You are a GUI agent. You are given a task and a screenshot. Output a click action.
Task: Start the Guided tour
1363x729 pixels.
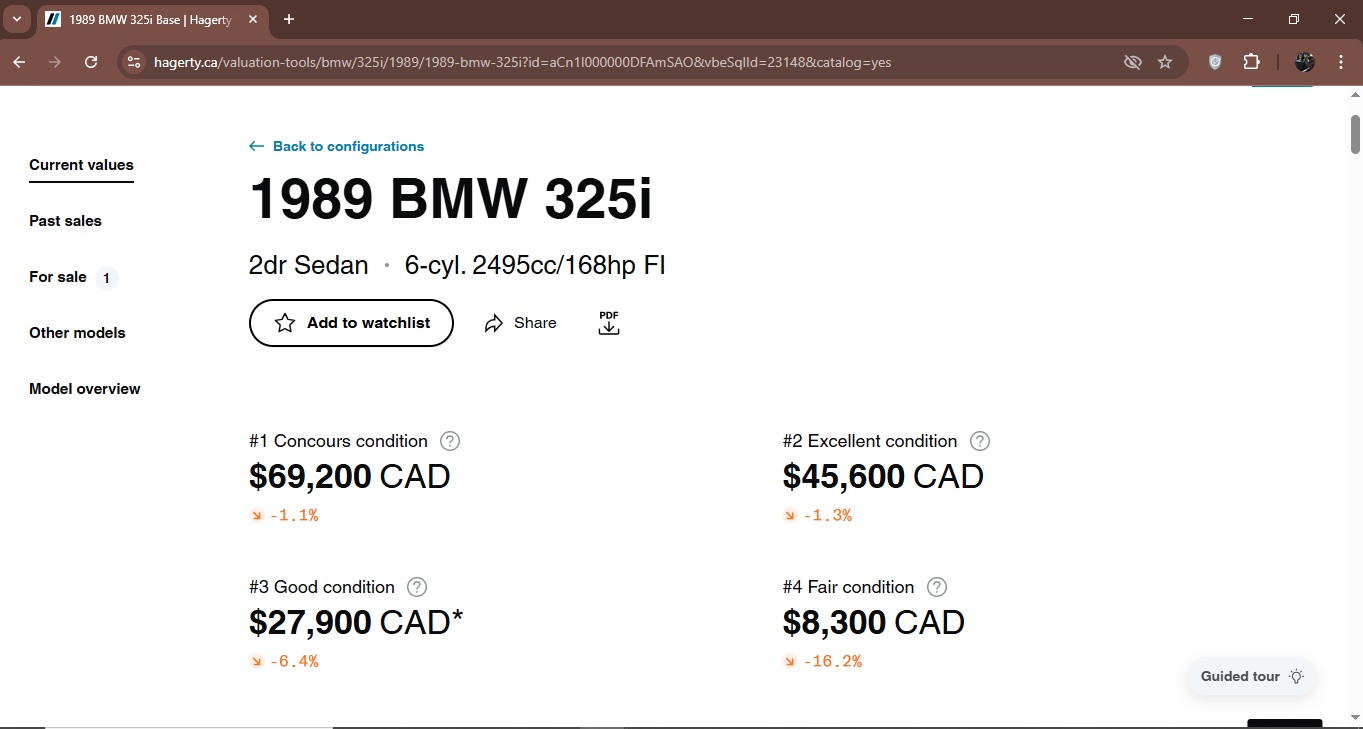tap(1252, 676)
